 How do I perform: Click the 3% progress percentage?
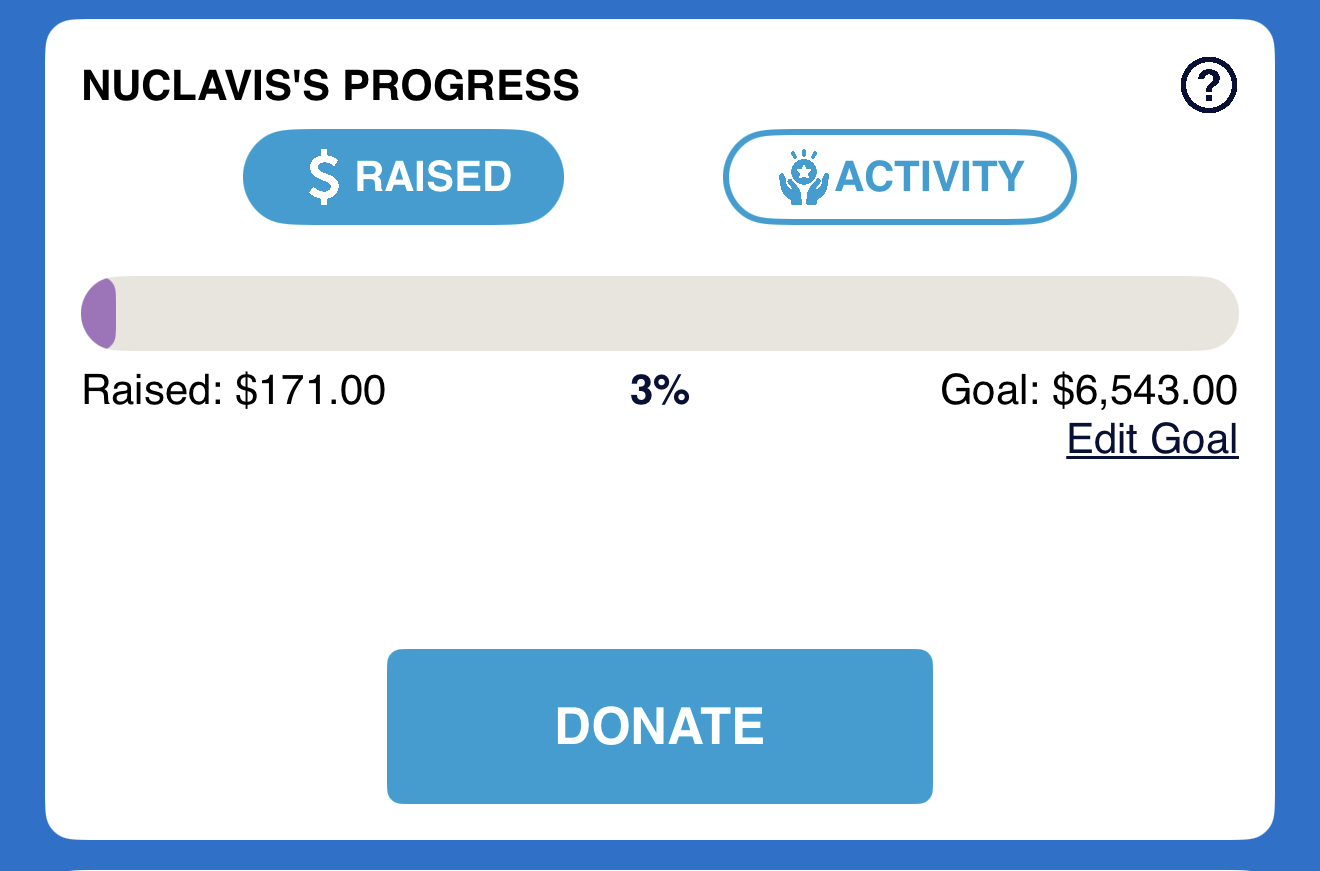[x=659, y=391]
